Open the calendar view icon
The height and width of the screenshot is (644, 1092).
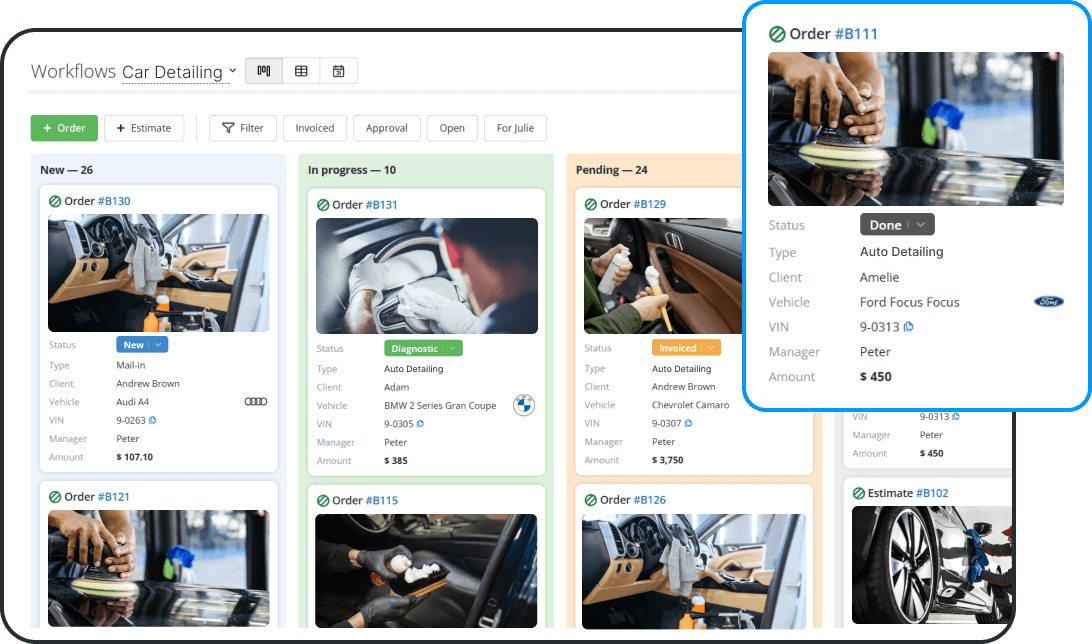pyautogui.click(x=339, y=70)
